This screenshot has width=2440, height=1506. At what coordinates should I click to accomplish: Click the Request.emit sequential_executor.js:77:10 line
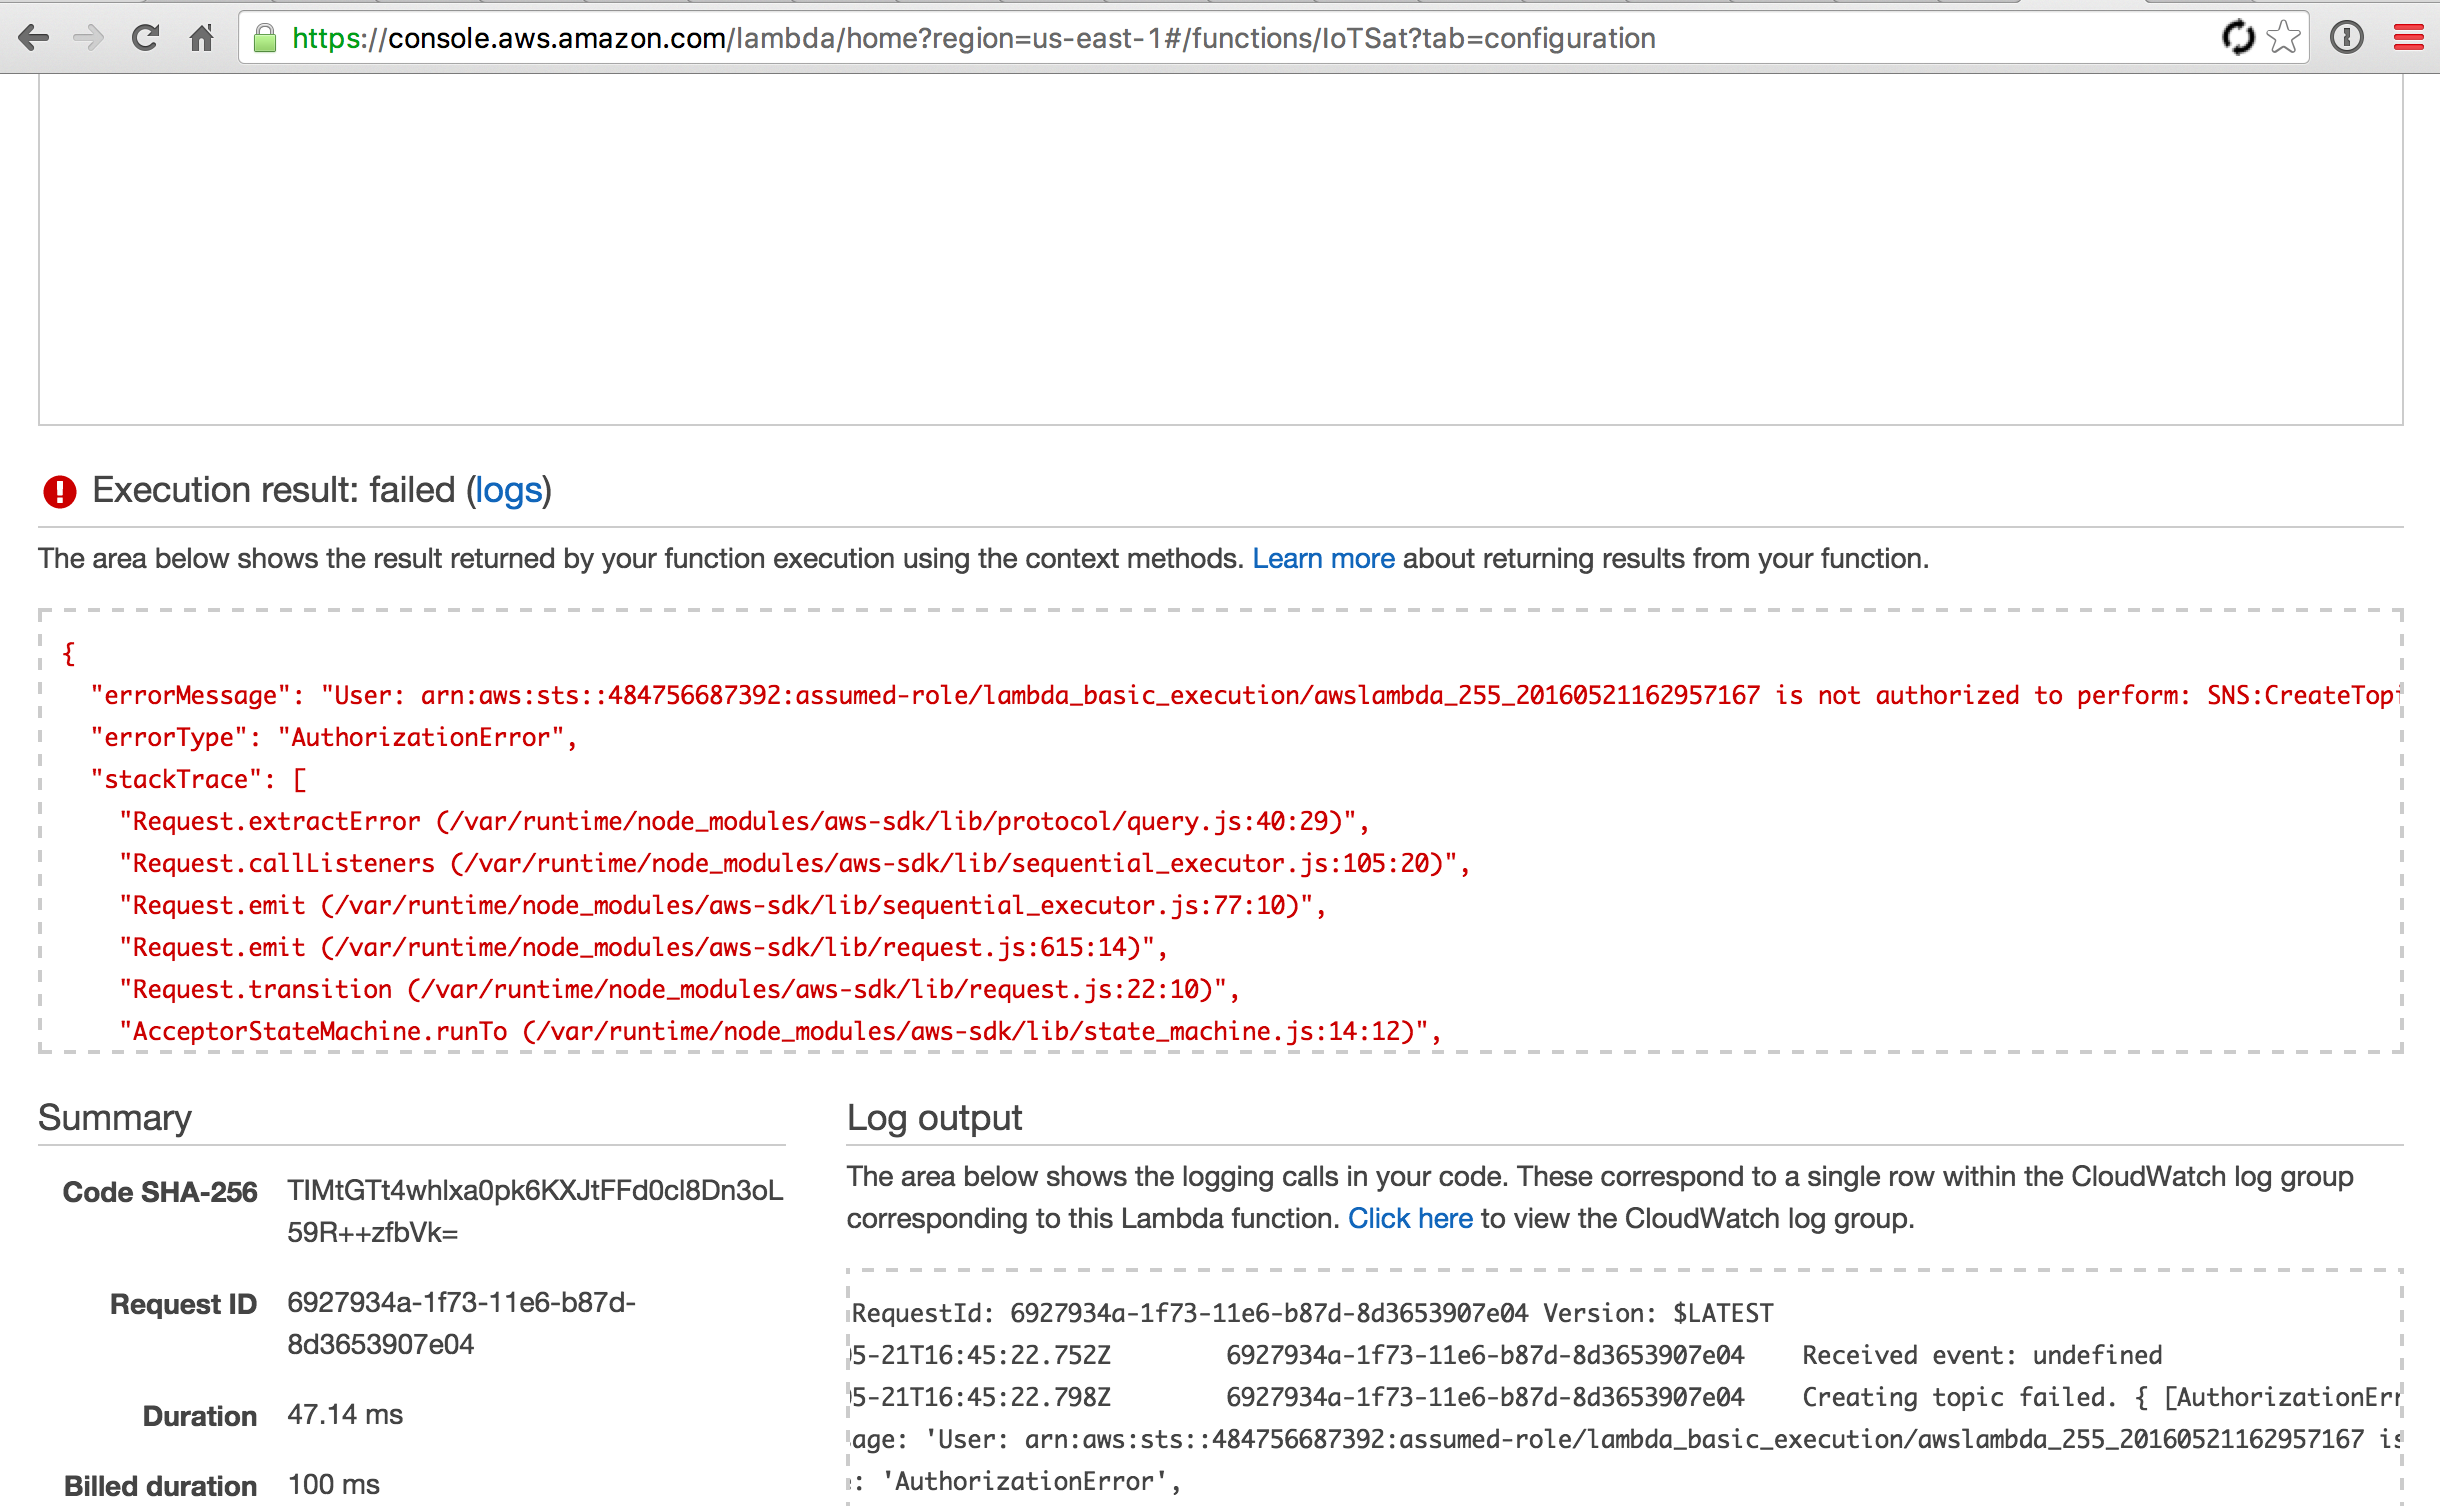722,905
